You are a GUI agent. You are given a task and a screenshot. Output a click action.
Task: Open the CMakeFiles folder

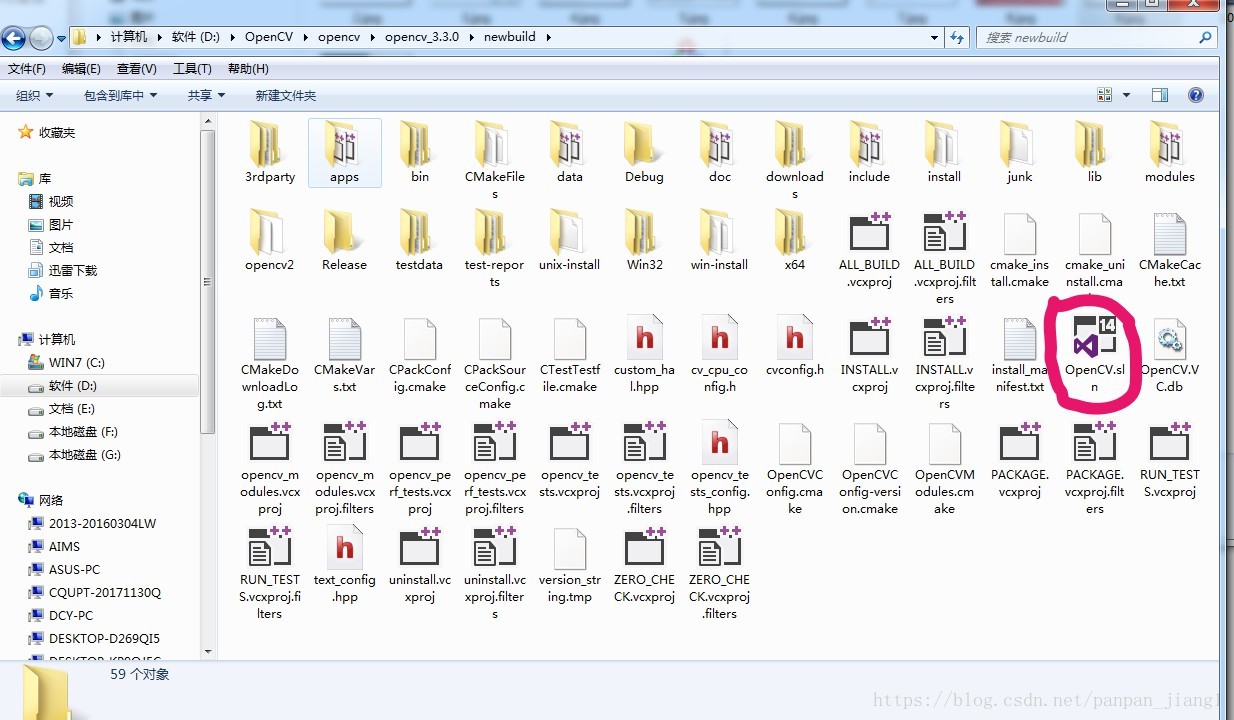point(495,161)
